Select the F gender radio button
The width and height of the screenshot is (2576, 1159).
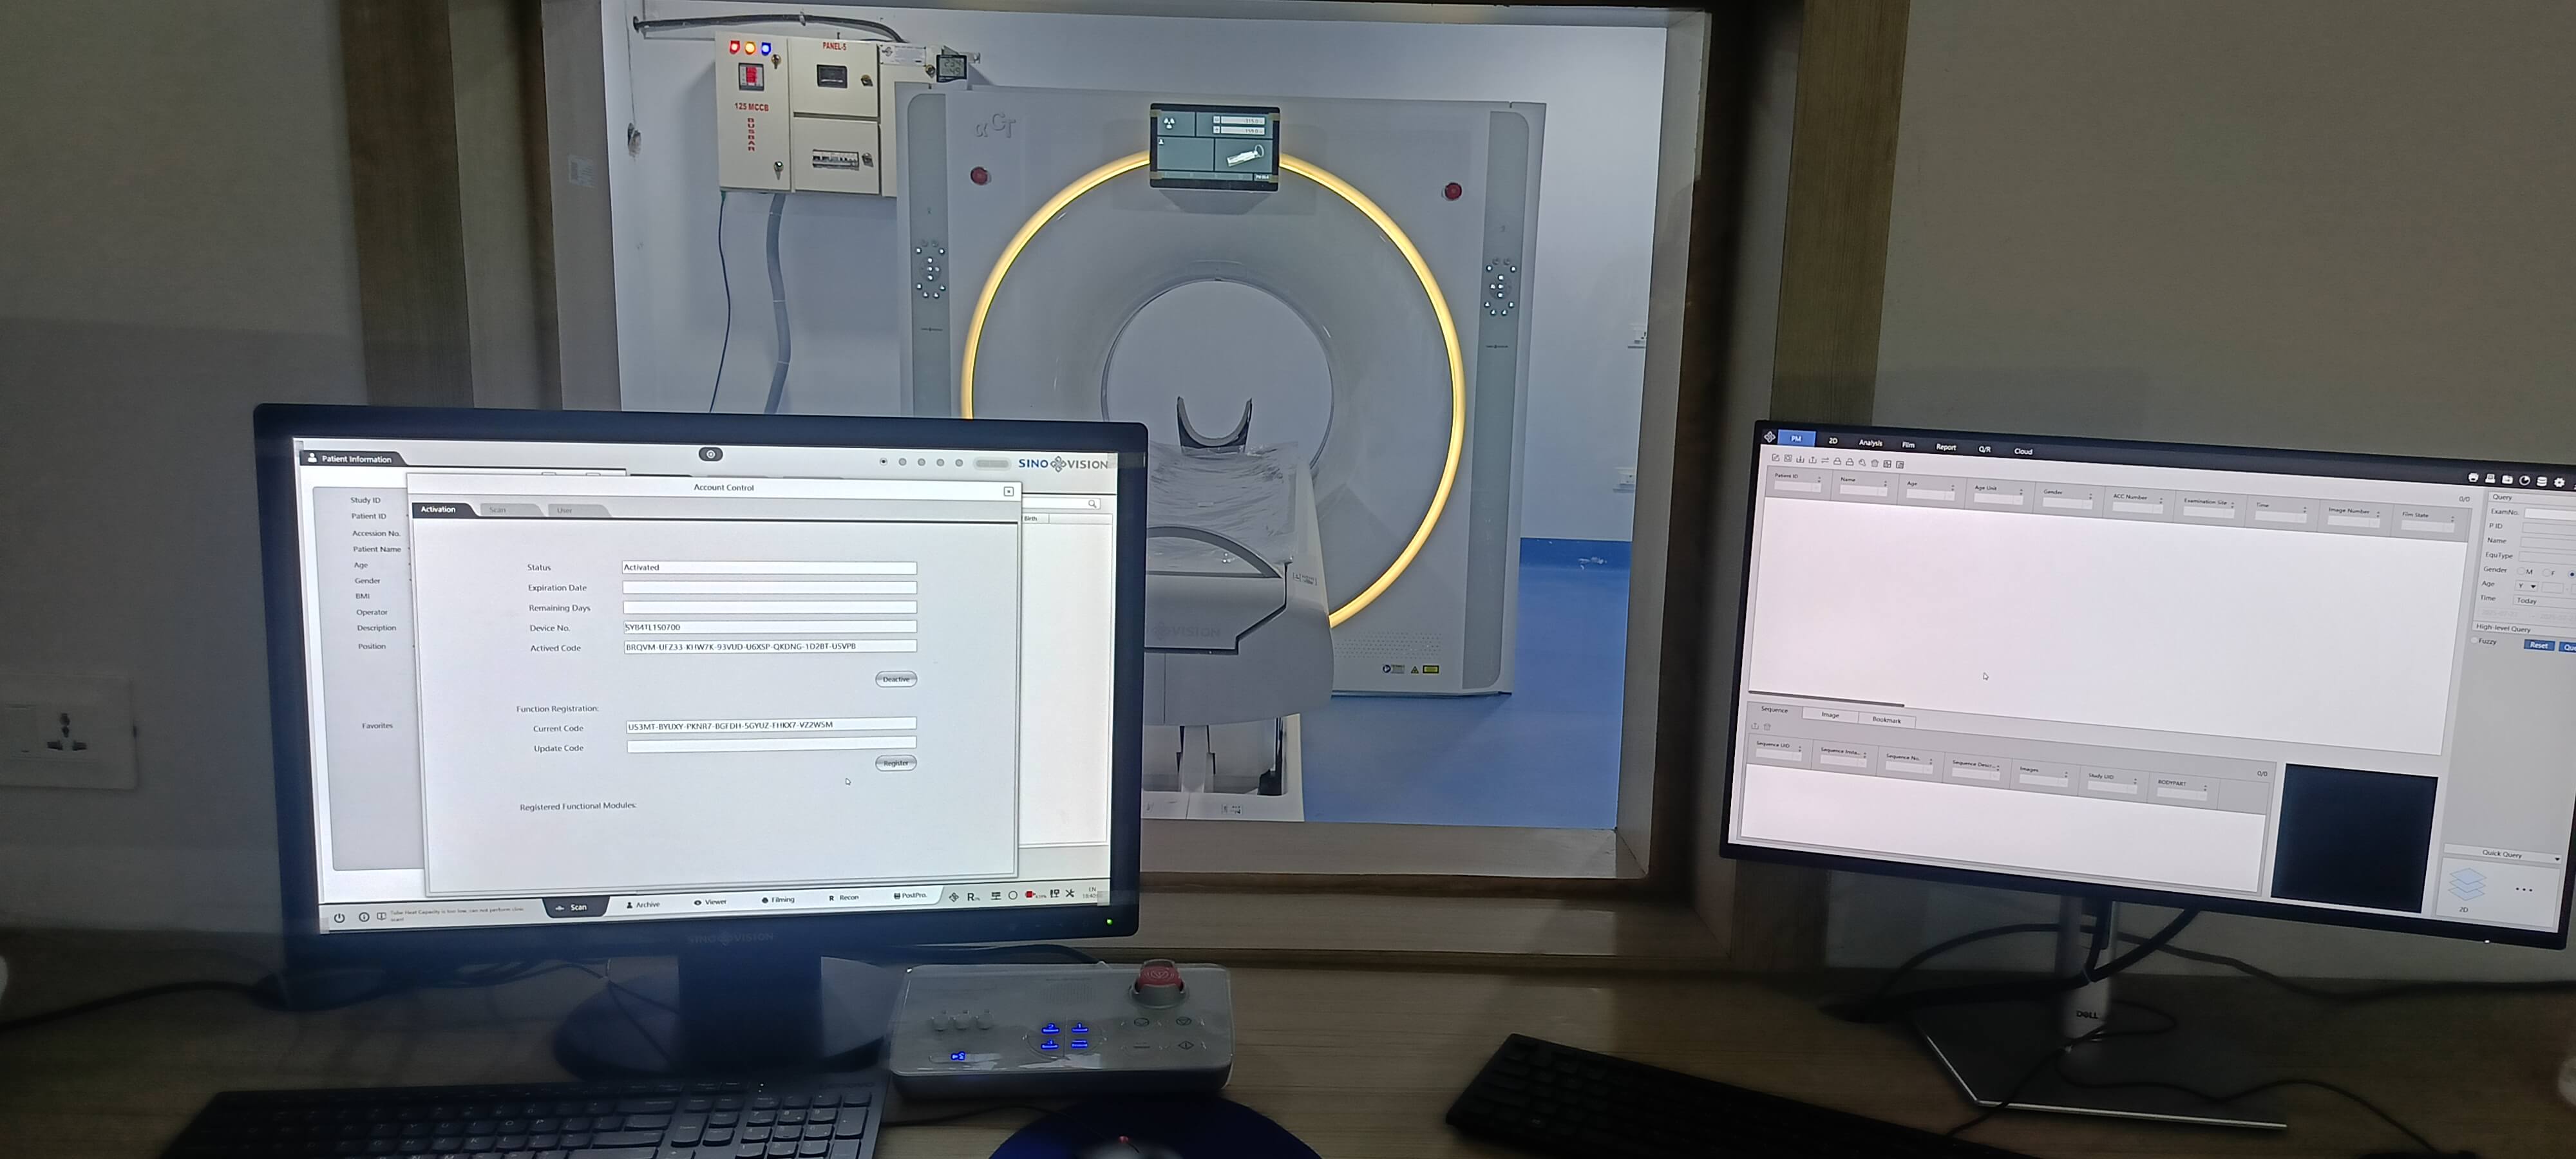[2546, 573]
